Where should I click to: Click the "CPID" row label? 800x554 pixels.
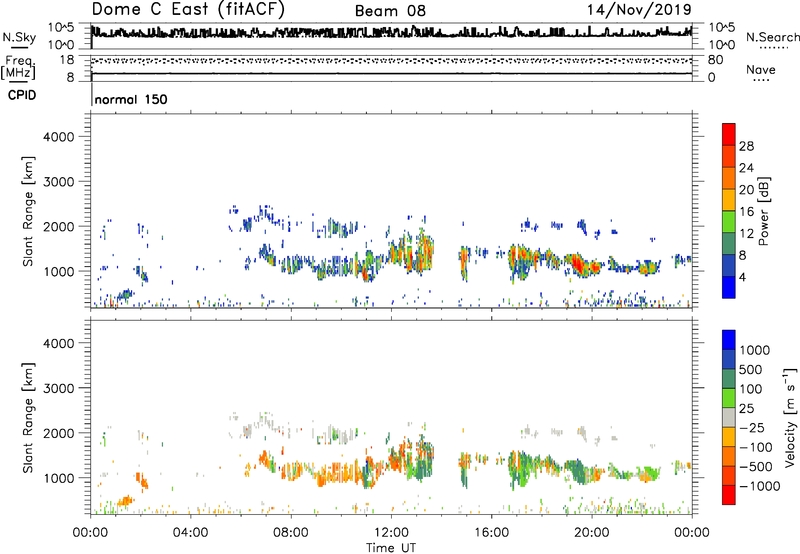coord(22,95)
